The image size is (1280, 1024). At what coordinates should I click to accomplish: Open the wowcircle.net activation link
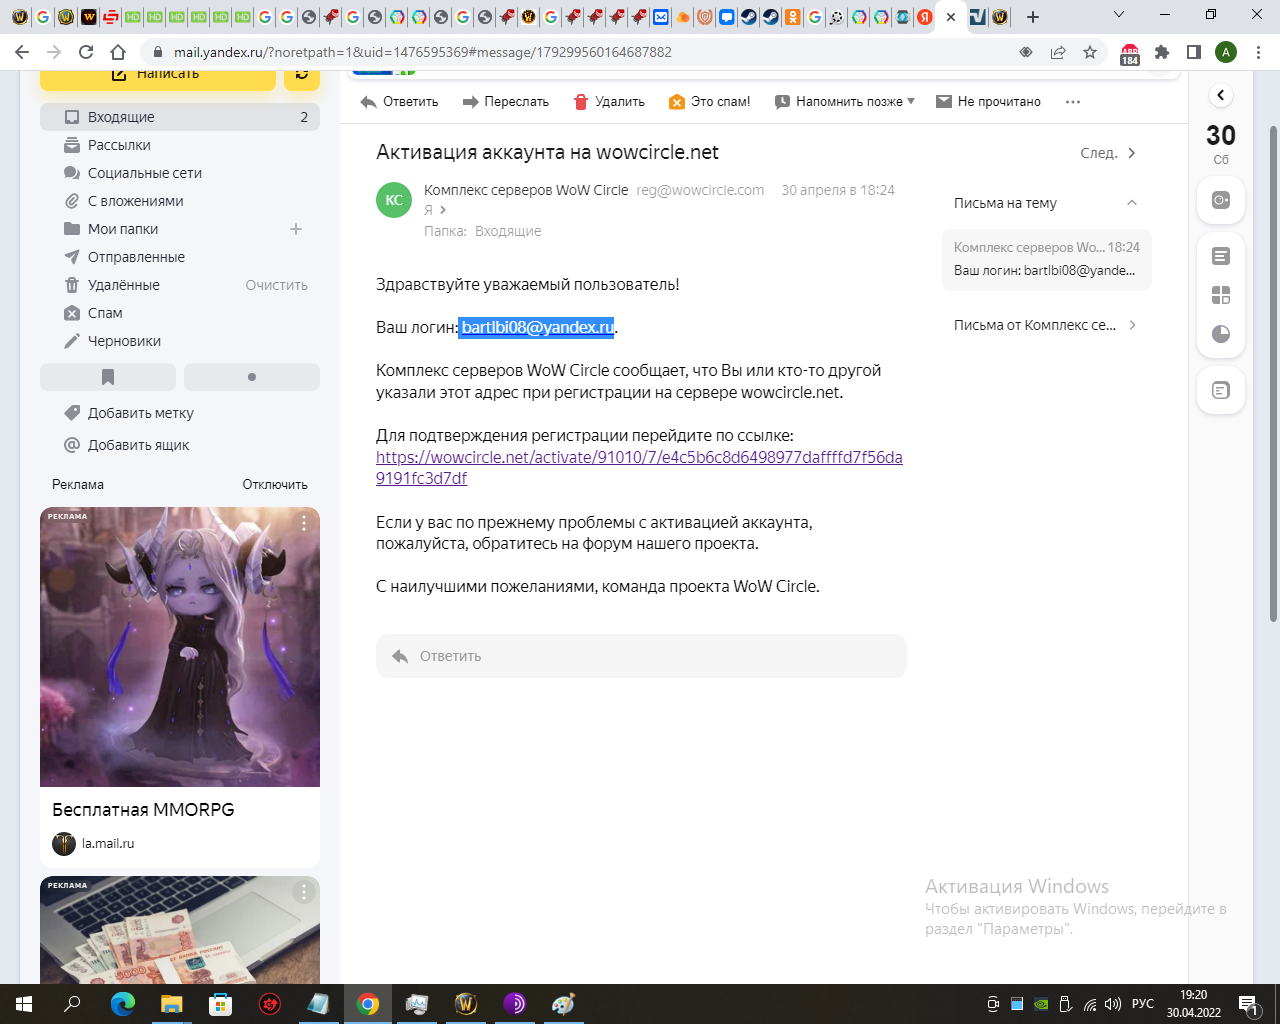(x=639, y=458)
